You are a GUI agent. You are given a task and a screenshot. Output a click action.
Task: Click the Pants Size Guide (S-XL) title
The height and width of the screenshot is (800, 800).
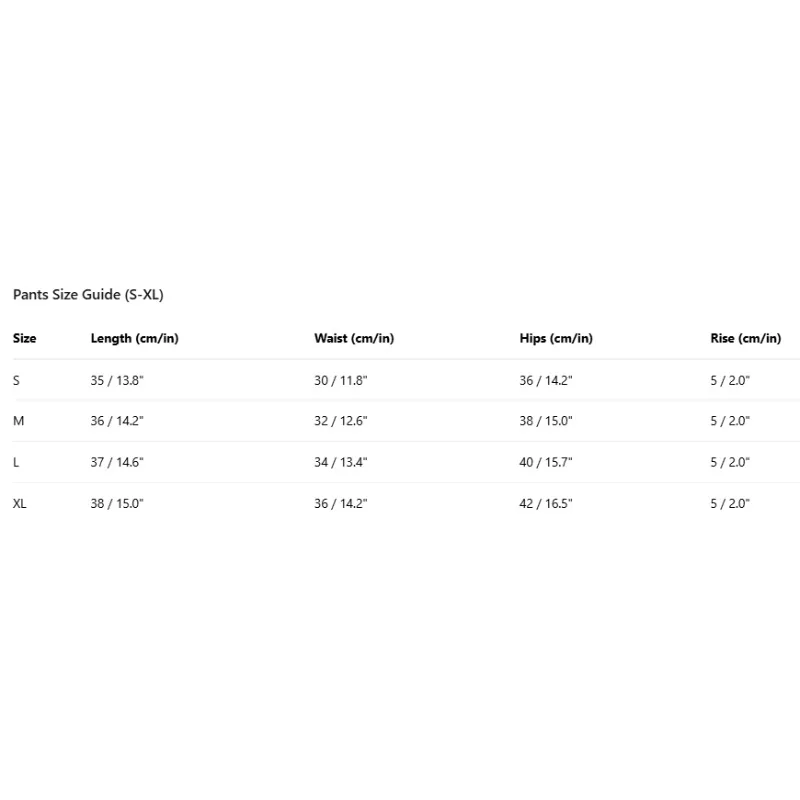point(88,295)
